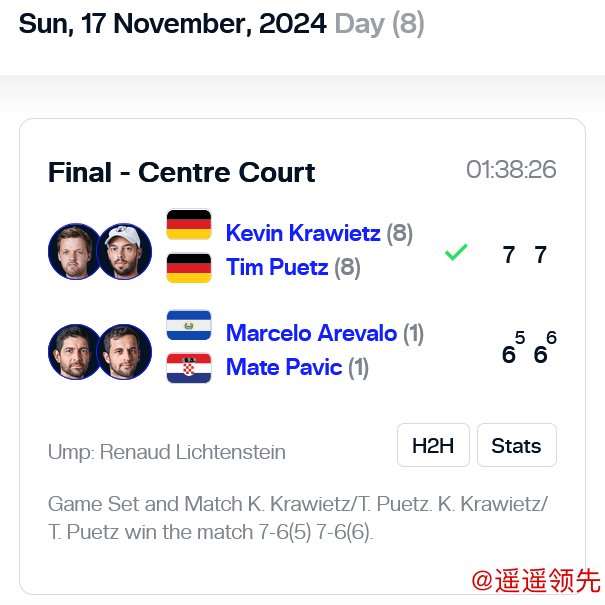Click the match duration 01:38:26
This screenshot has height=605, width=605.
511,170
